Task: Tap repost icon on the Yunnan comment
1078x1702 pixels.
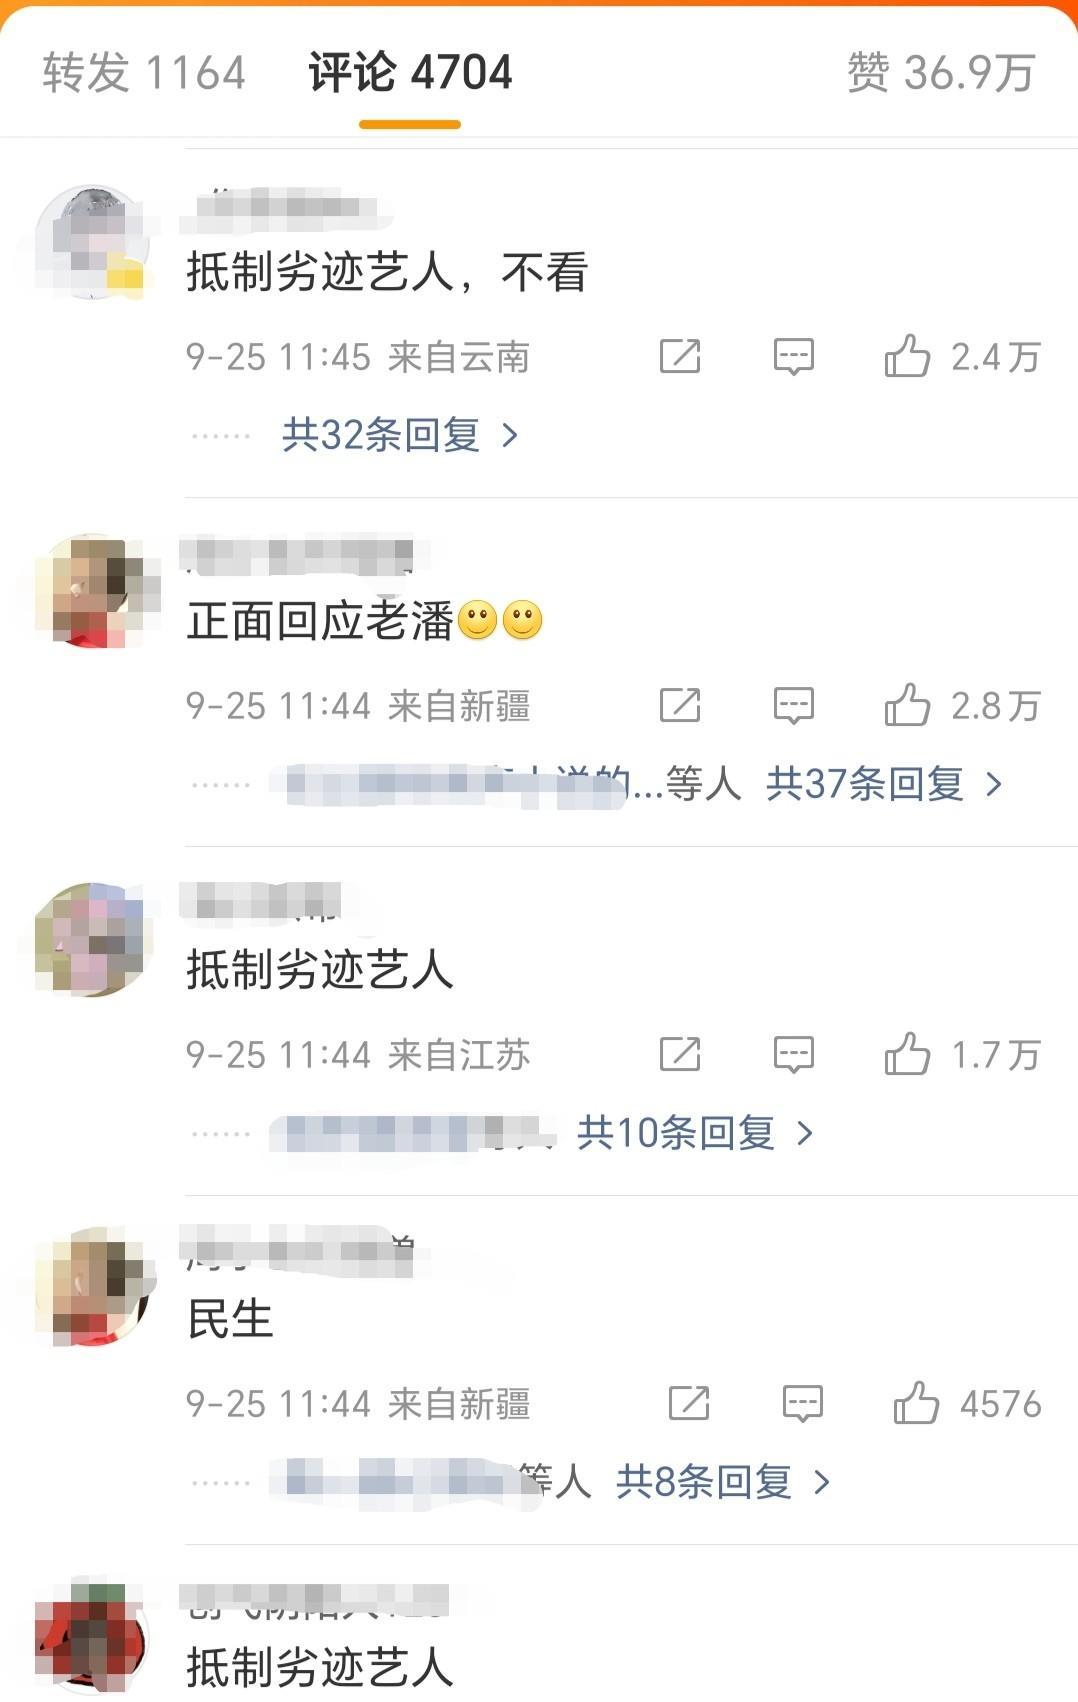Action: click(x=680, y=356)
